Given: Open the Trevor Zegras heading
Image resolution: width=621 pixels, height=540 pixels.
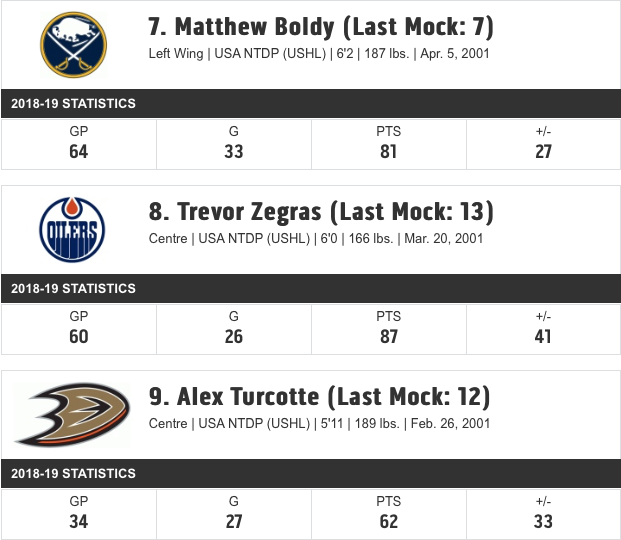Looking at the screenshot, I should 321,212.
